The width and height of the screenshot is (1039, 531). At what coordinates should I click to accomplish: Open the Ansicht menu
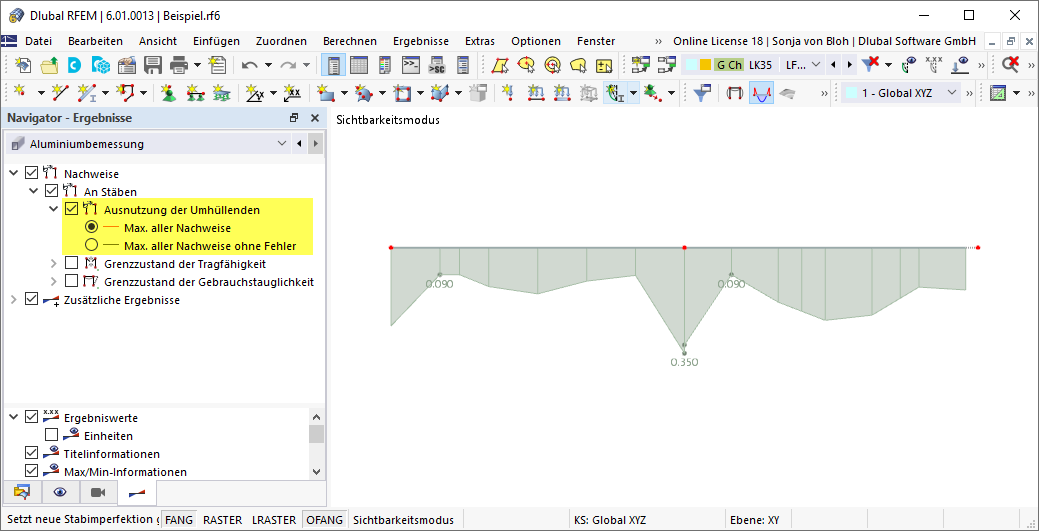(158, 41)
